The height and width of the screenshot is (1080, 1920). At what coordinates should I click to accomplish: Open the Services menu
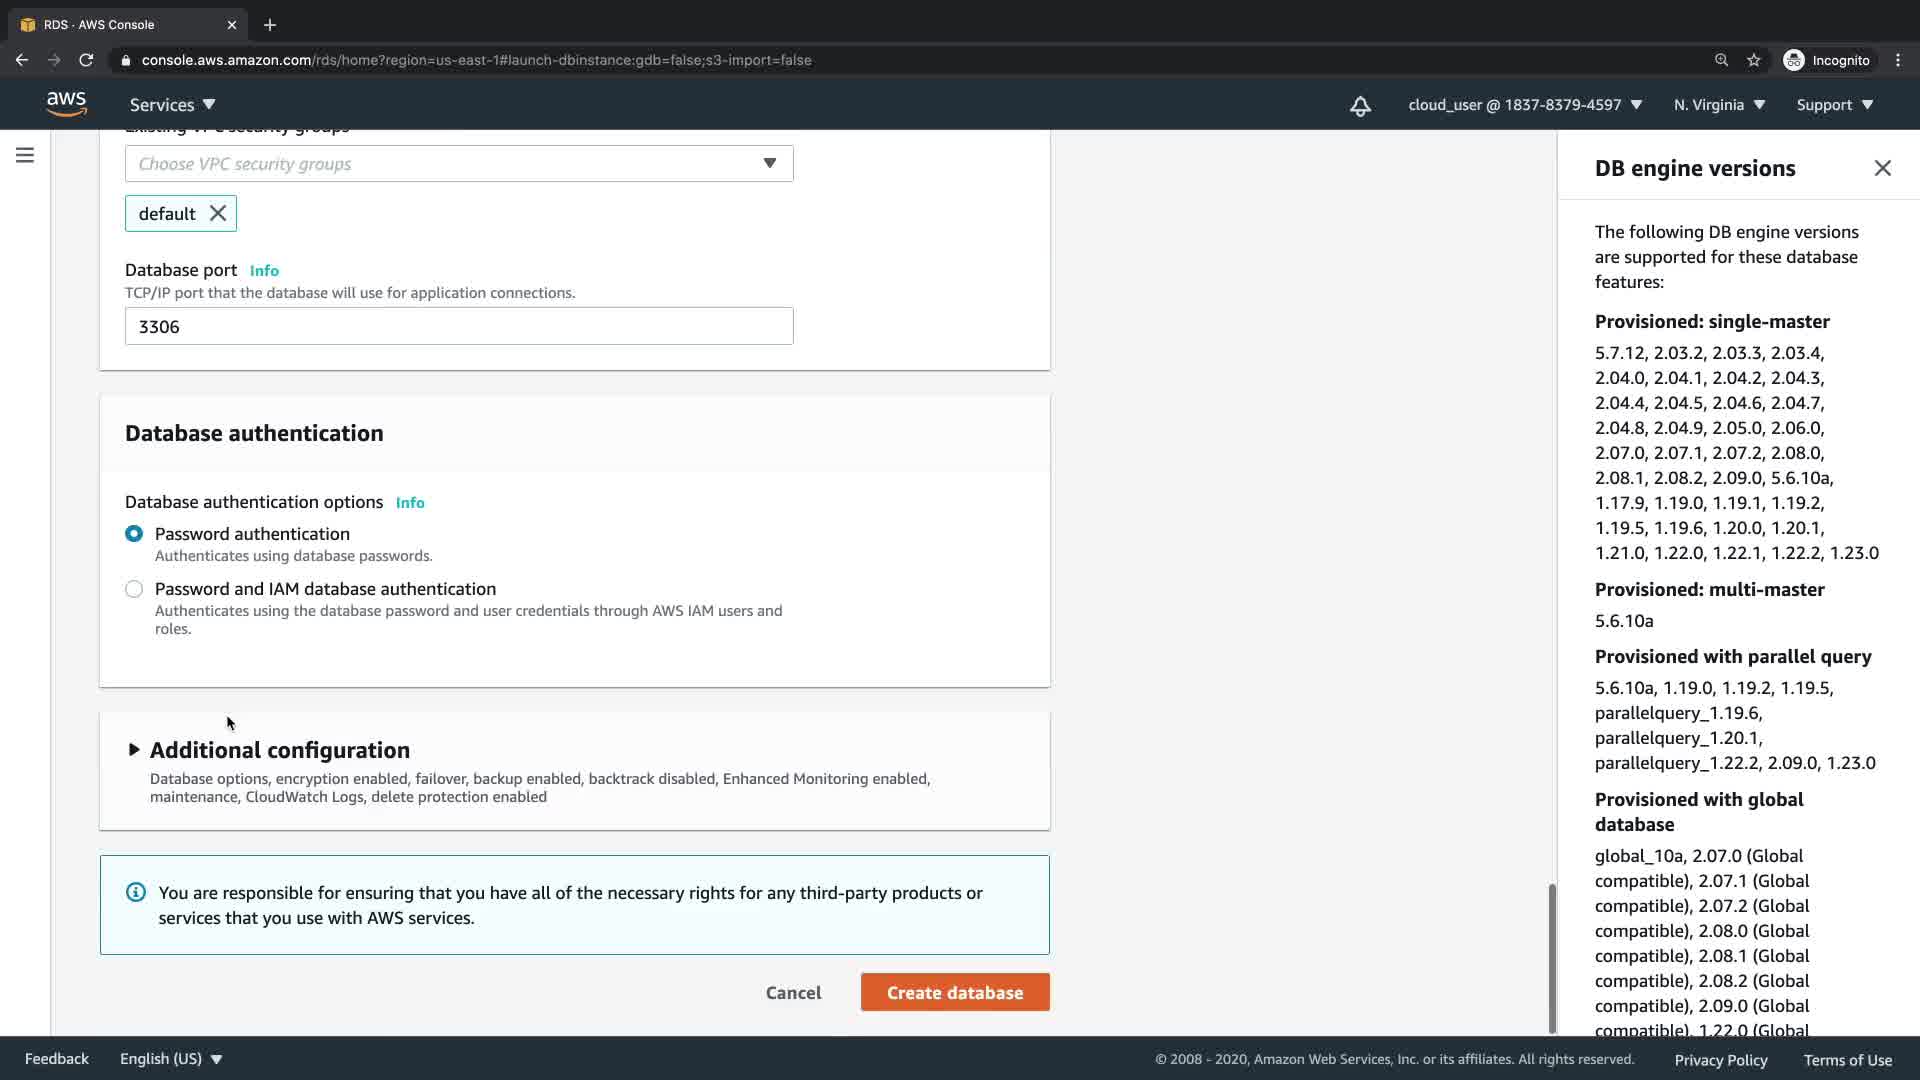pos(172,105)
